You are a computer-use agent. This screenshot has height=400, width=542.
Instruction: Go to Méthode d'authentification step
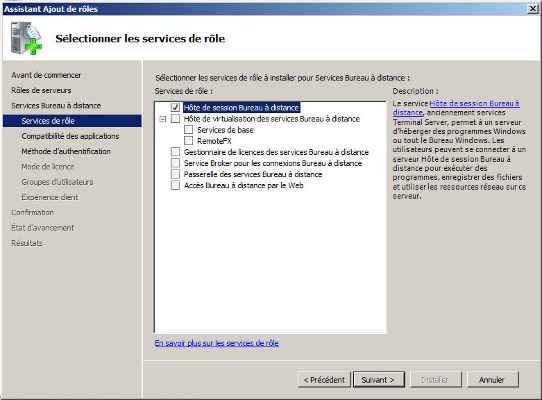click(66, 151)
